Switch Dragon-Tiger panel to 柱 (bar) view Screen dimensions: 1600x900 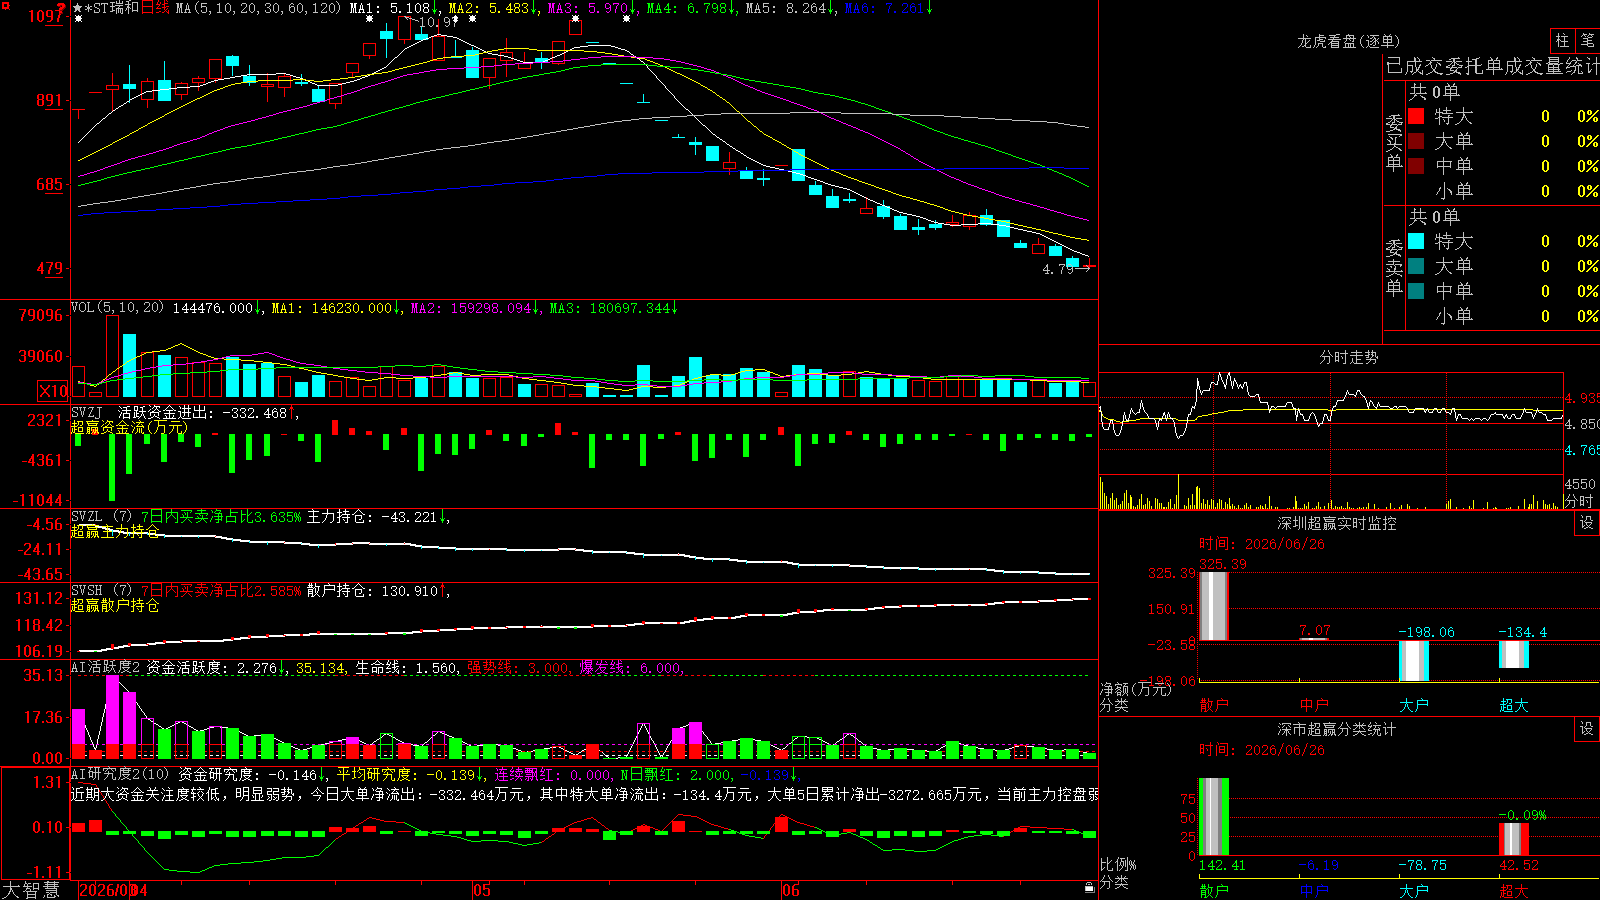click(x=1562, y=40)
